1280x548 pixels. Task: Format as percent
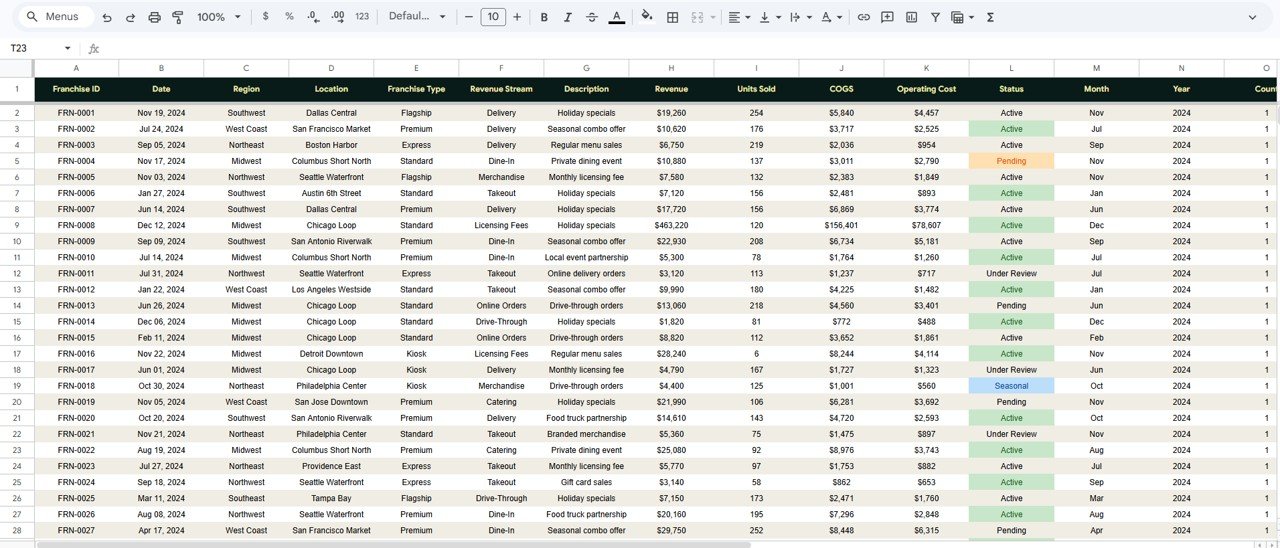289,17
